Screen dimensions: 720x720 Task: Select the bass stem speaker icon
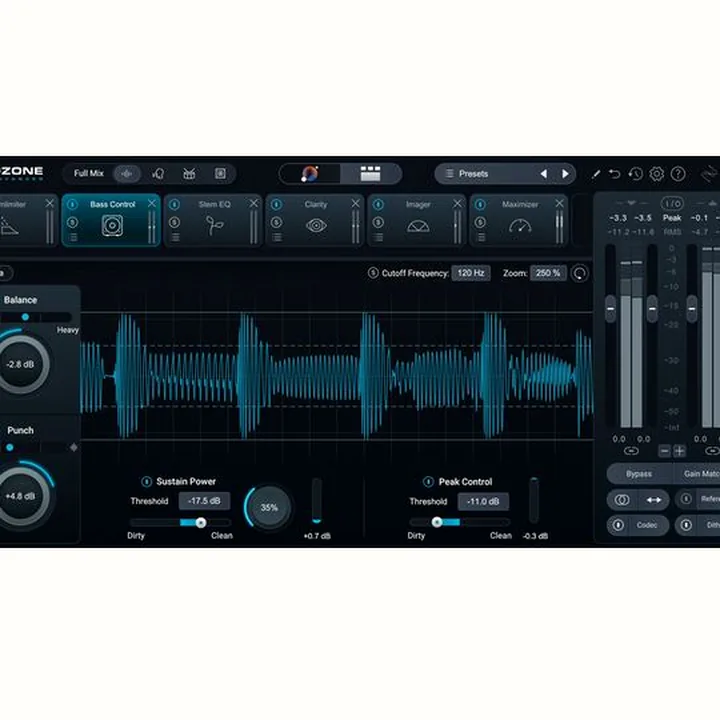tap(220, 174)
